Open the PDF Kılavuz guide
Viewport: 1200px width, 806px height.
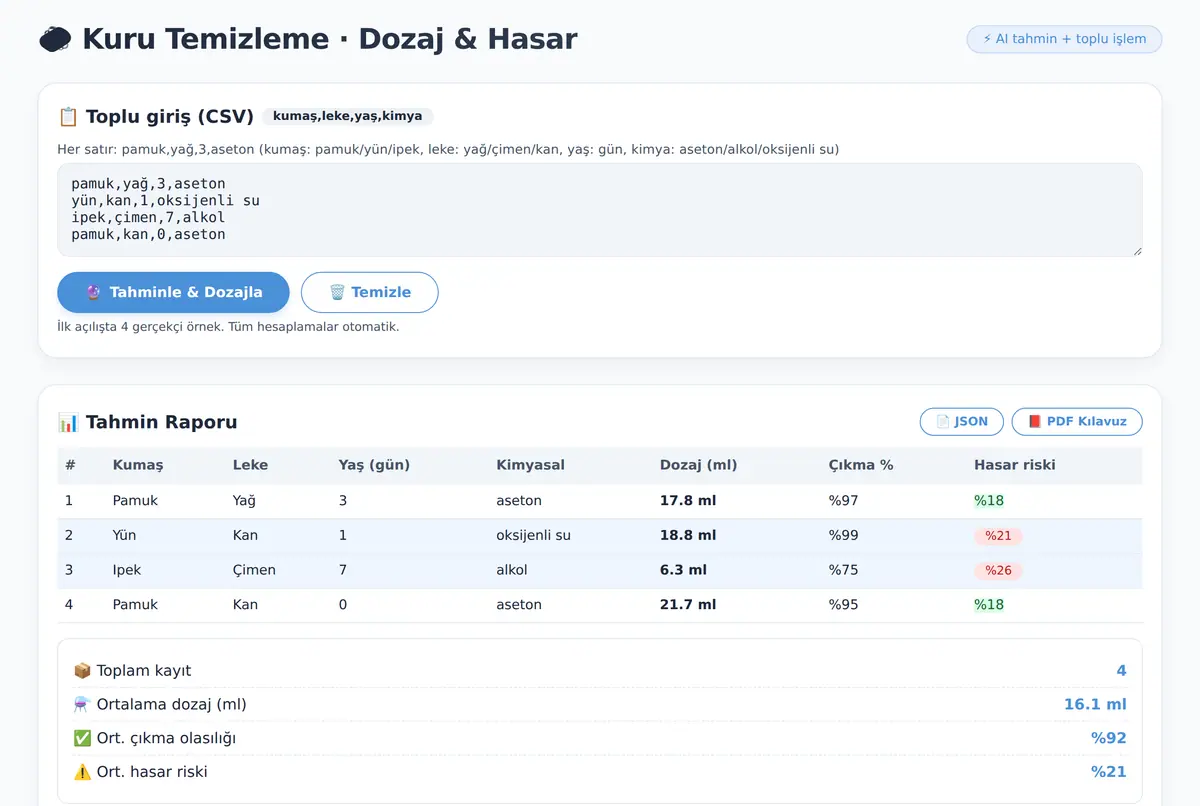tap(1077, 421)
